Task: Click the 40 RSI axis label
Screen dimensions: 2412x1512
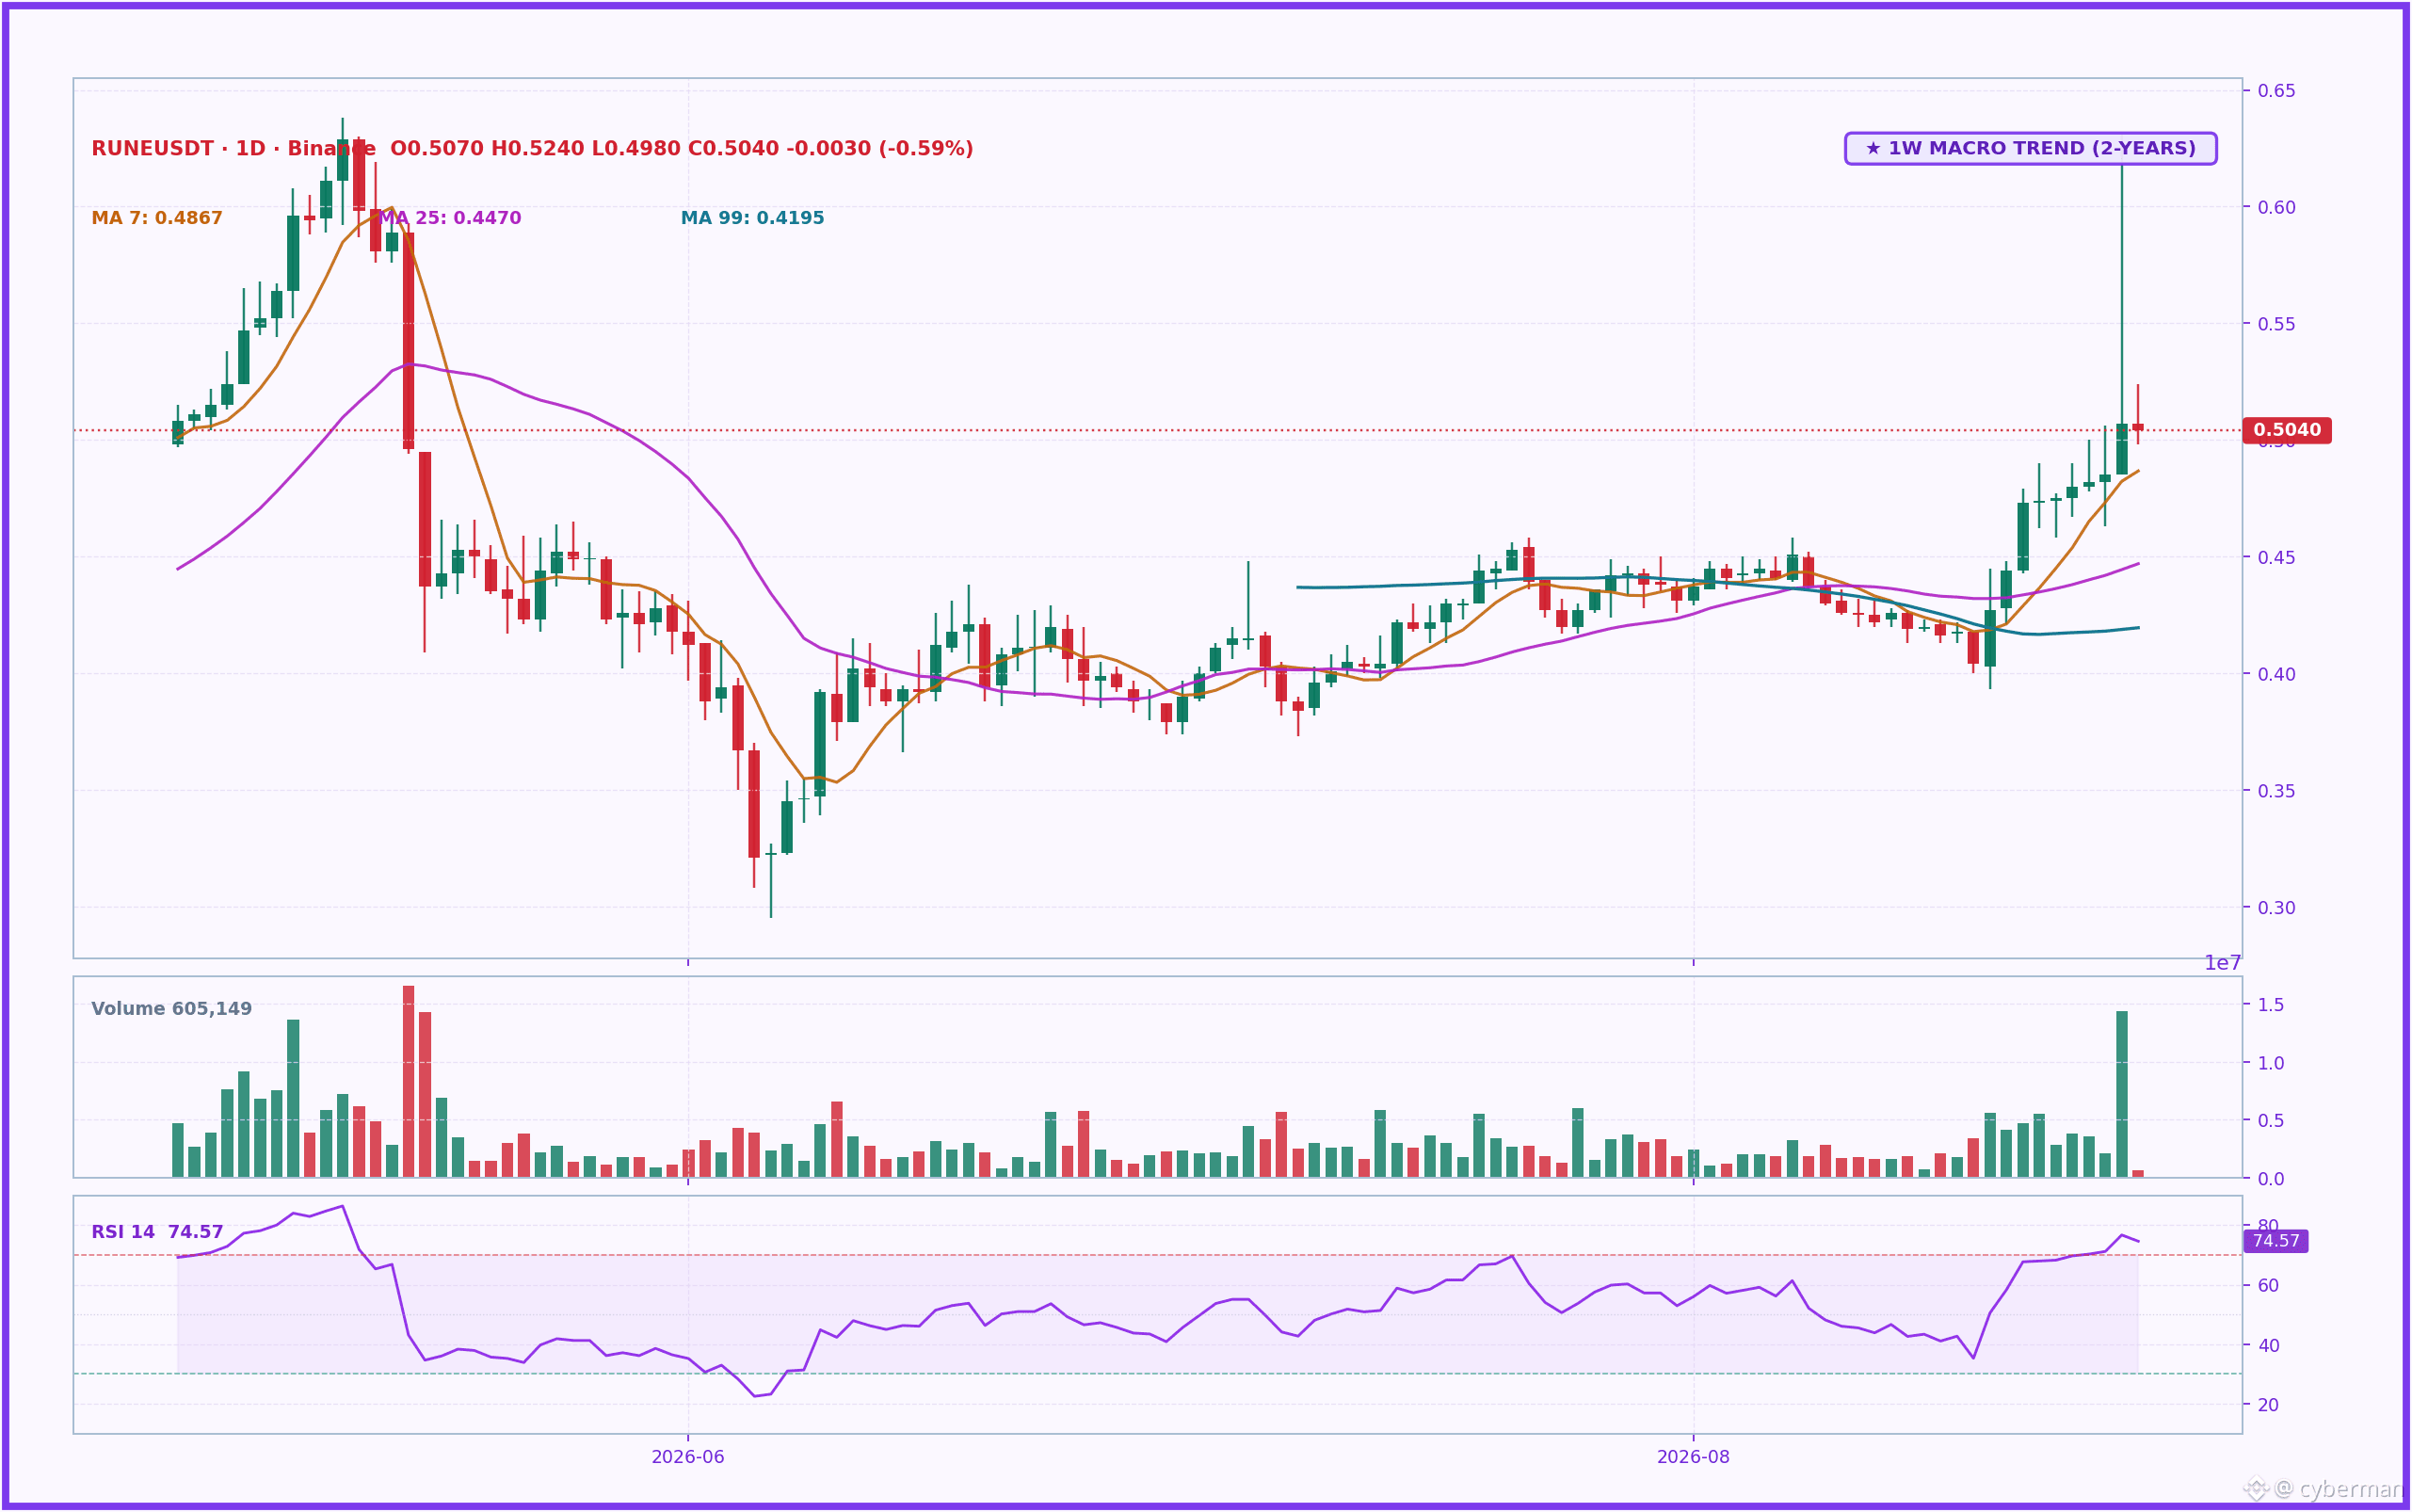Action: 2269,1345
